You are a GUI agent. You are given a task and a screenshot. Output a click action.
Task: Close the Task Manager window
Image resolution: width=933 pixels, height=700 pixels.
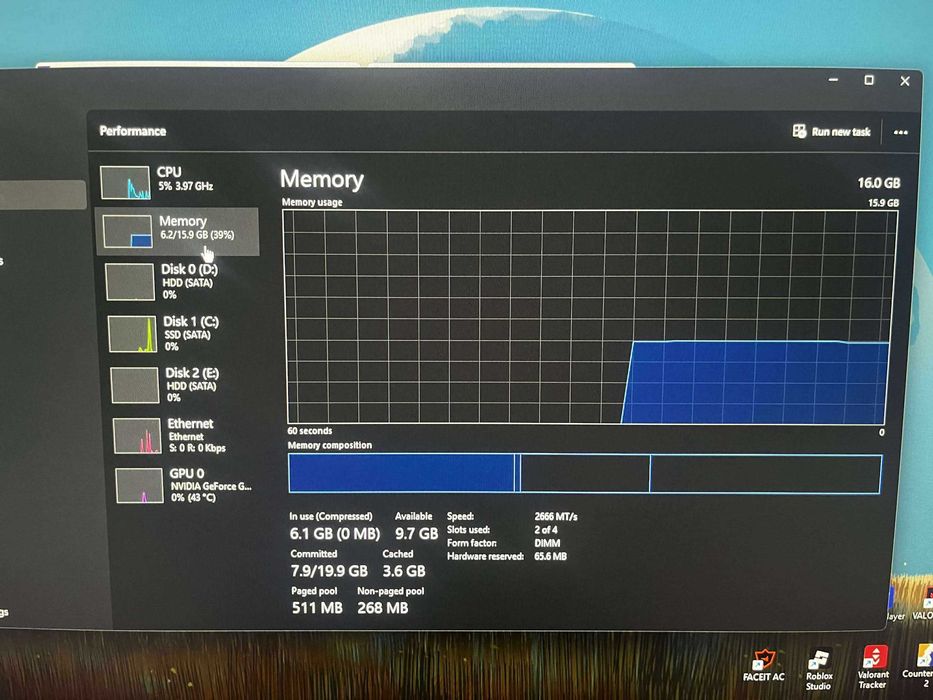pos(905,81)
